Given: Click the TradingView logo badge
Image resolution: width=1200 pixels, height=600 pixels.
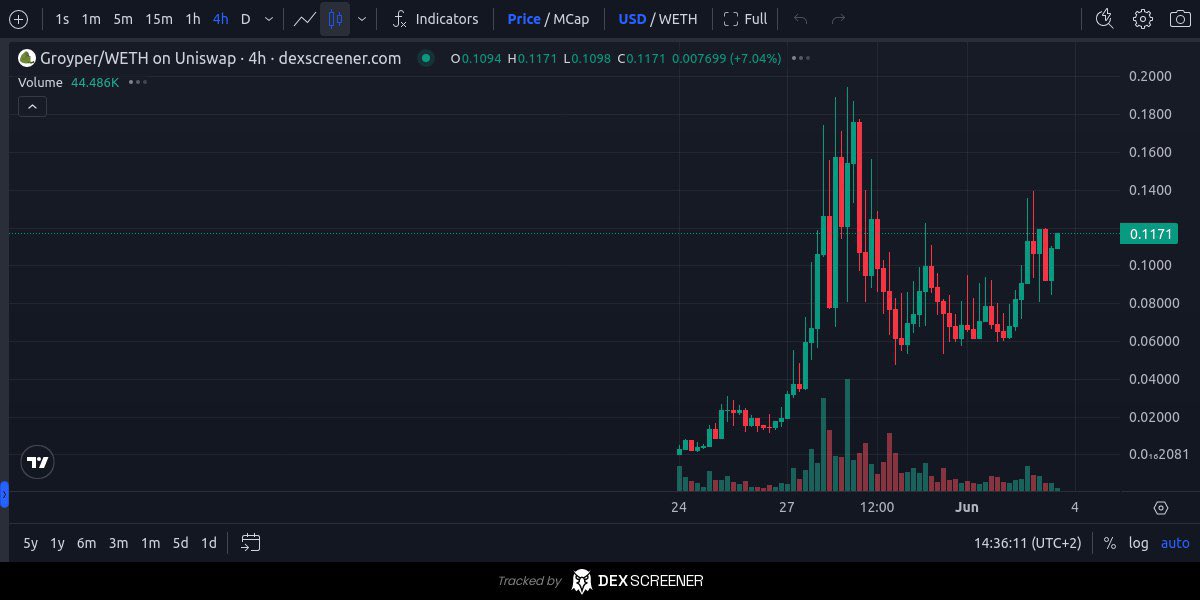Looking at the screenshot, I should 37,462.
